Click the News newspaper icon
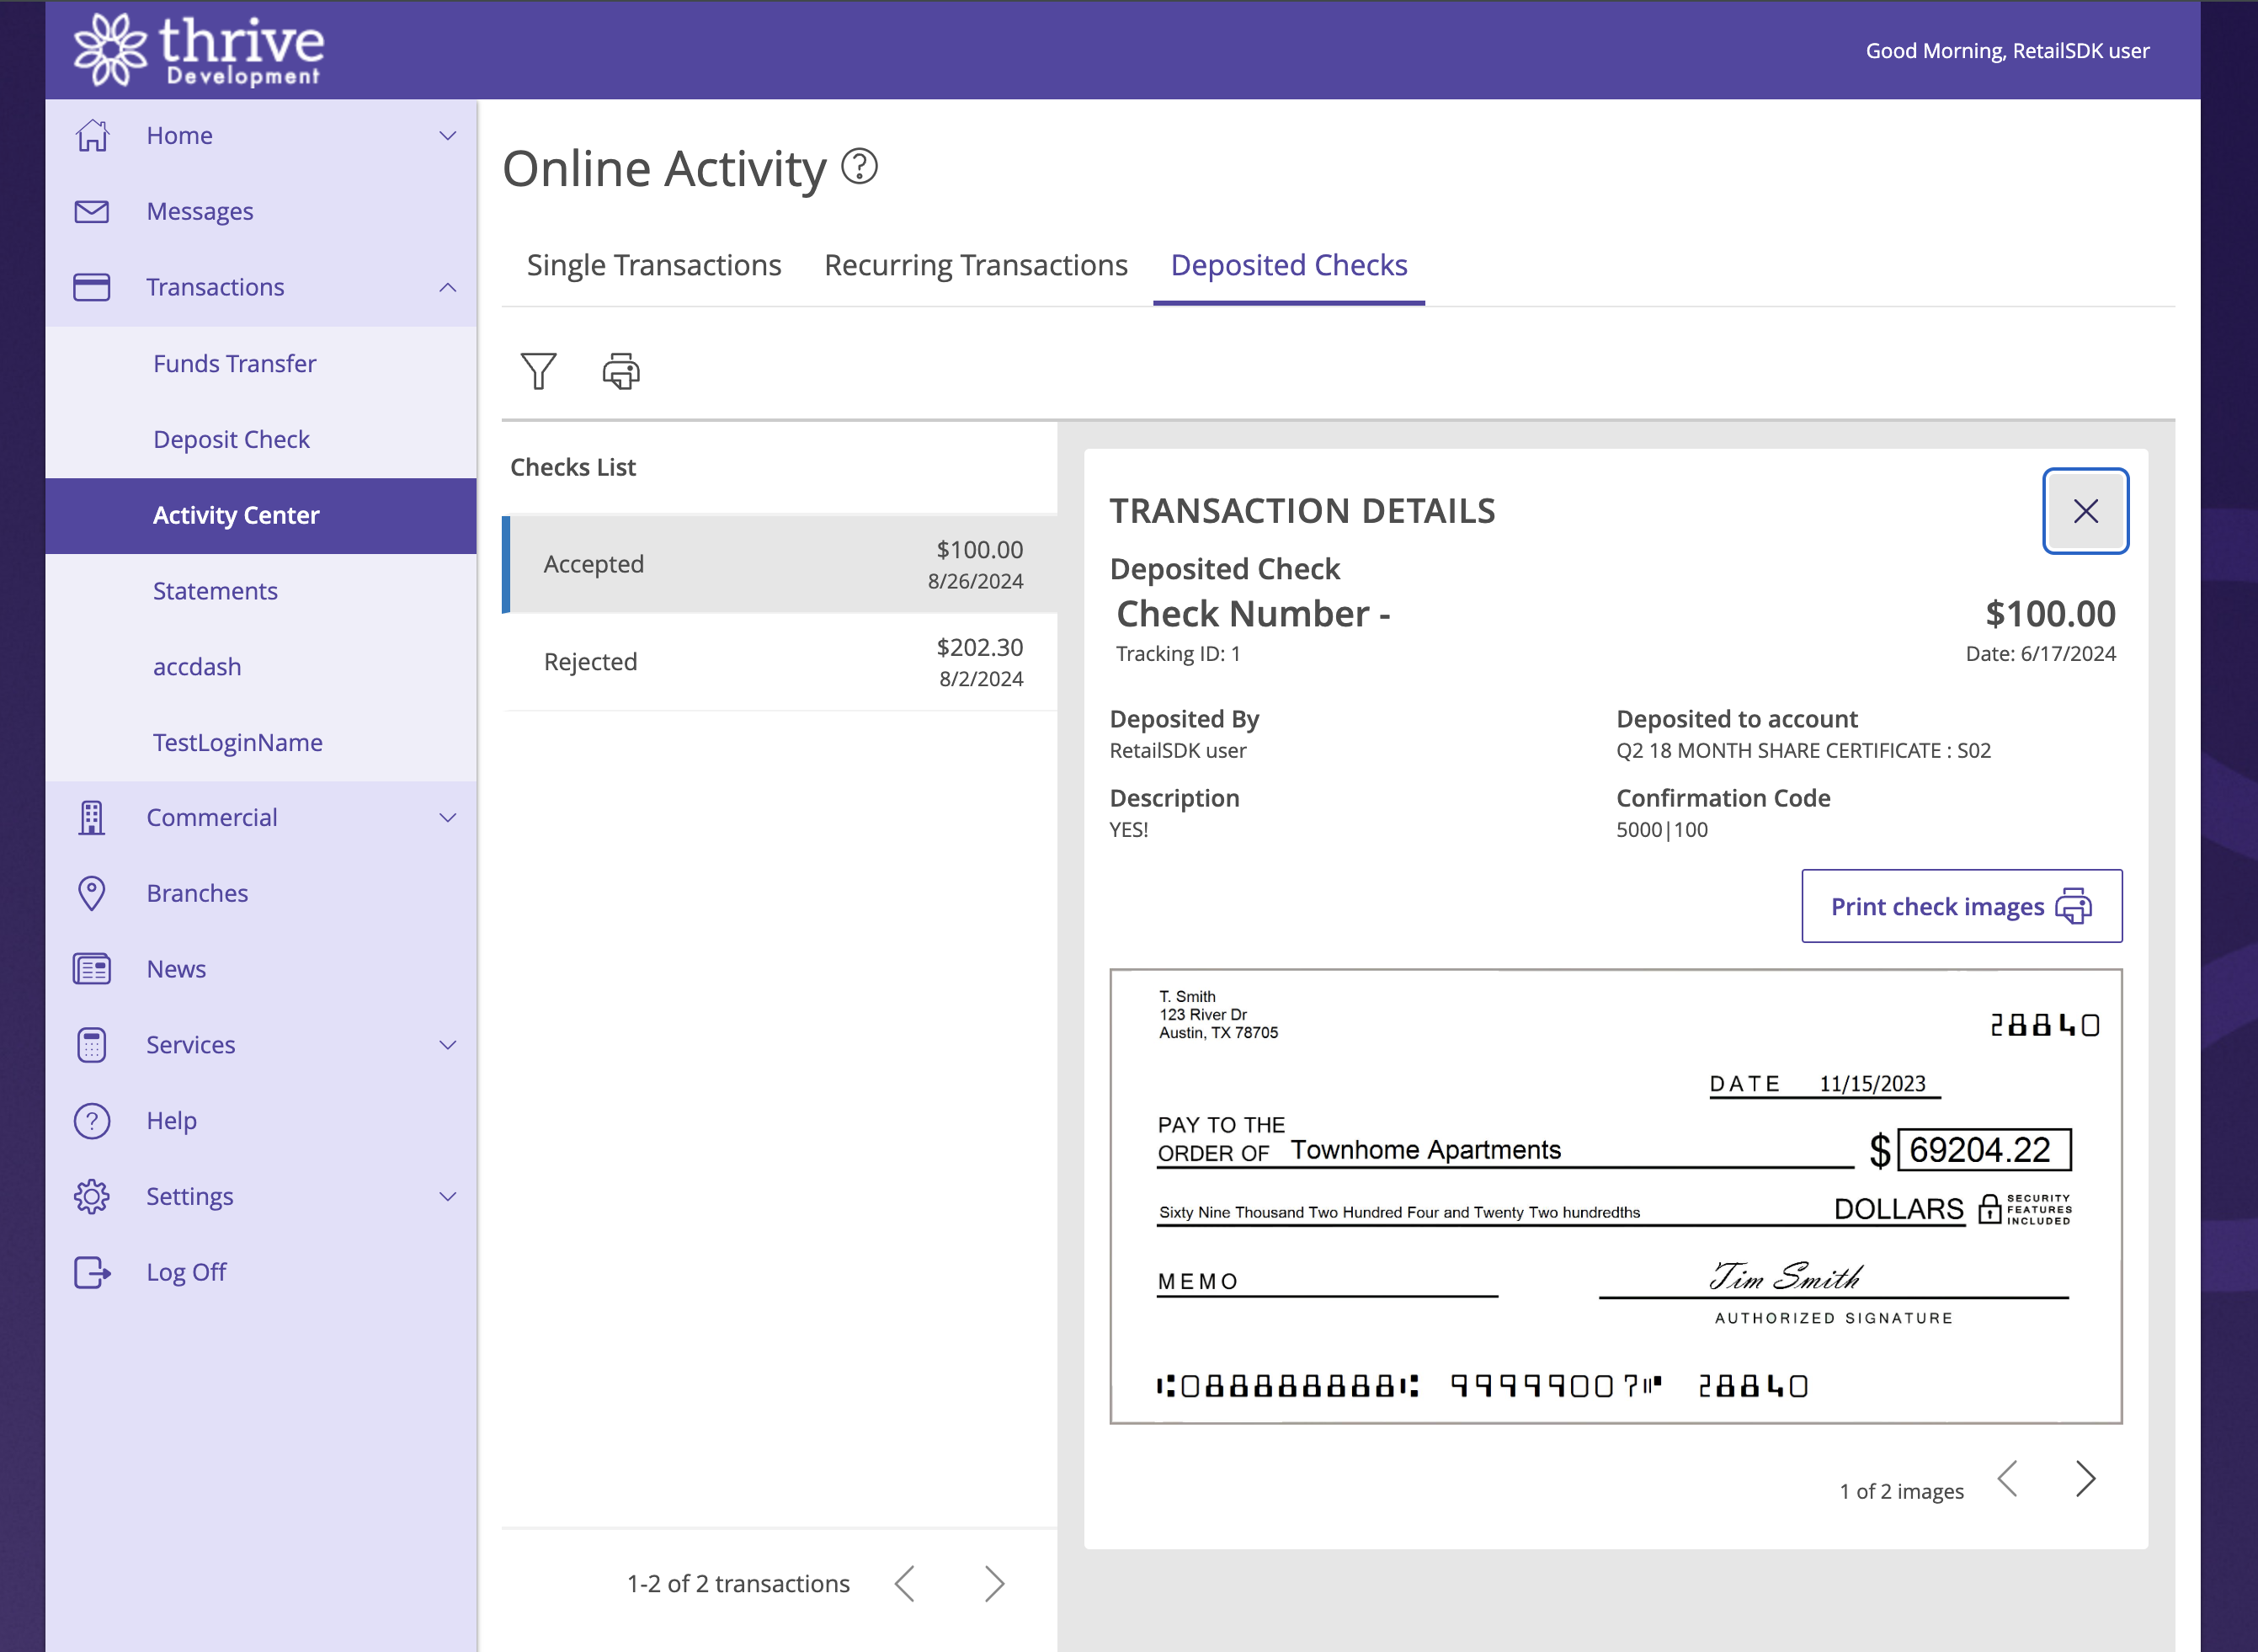The height and width of the screenshot is (1652, 2258). point(92,969)
